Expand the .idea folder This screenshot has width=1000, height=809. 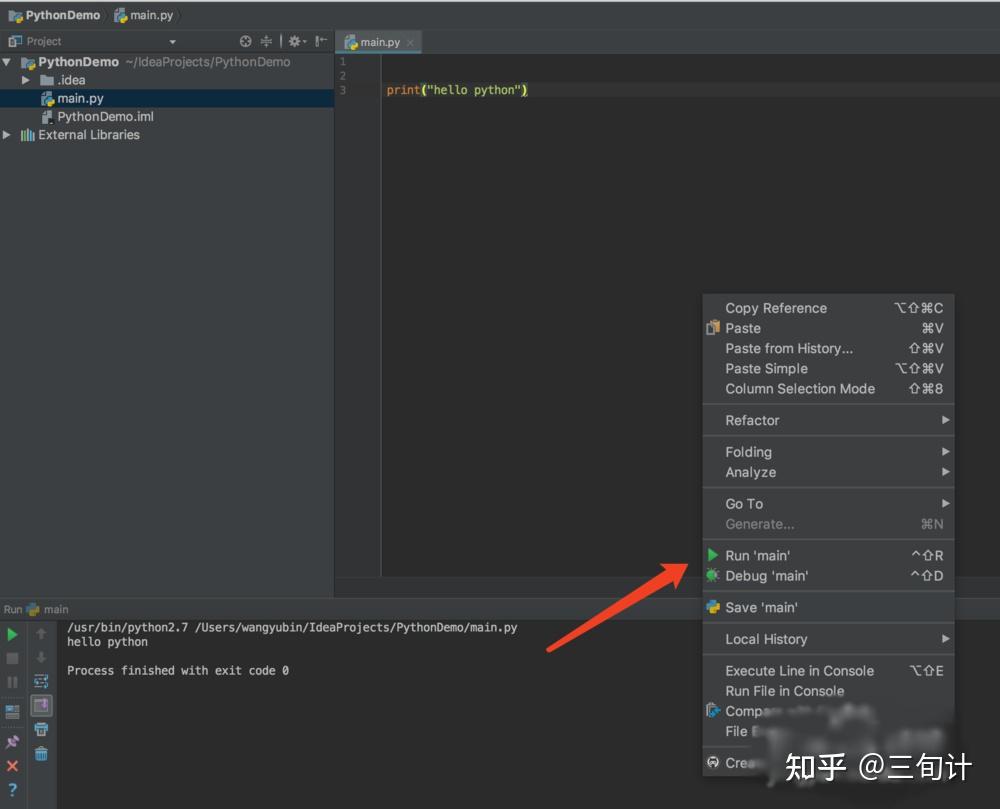pyautogui.click(x=26, y=79)
